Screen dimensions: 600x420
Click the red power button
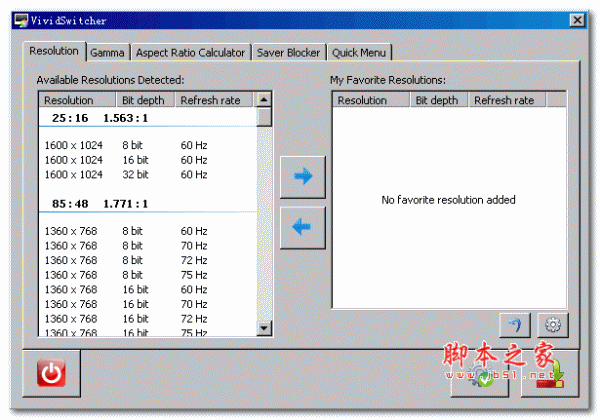[x=51, y=373]
